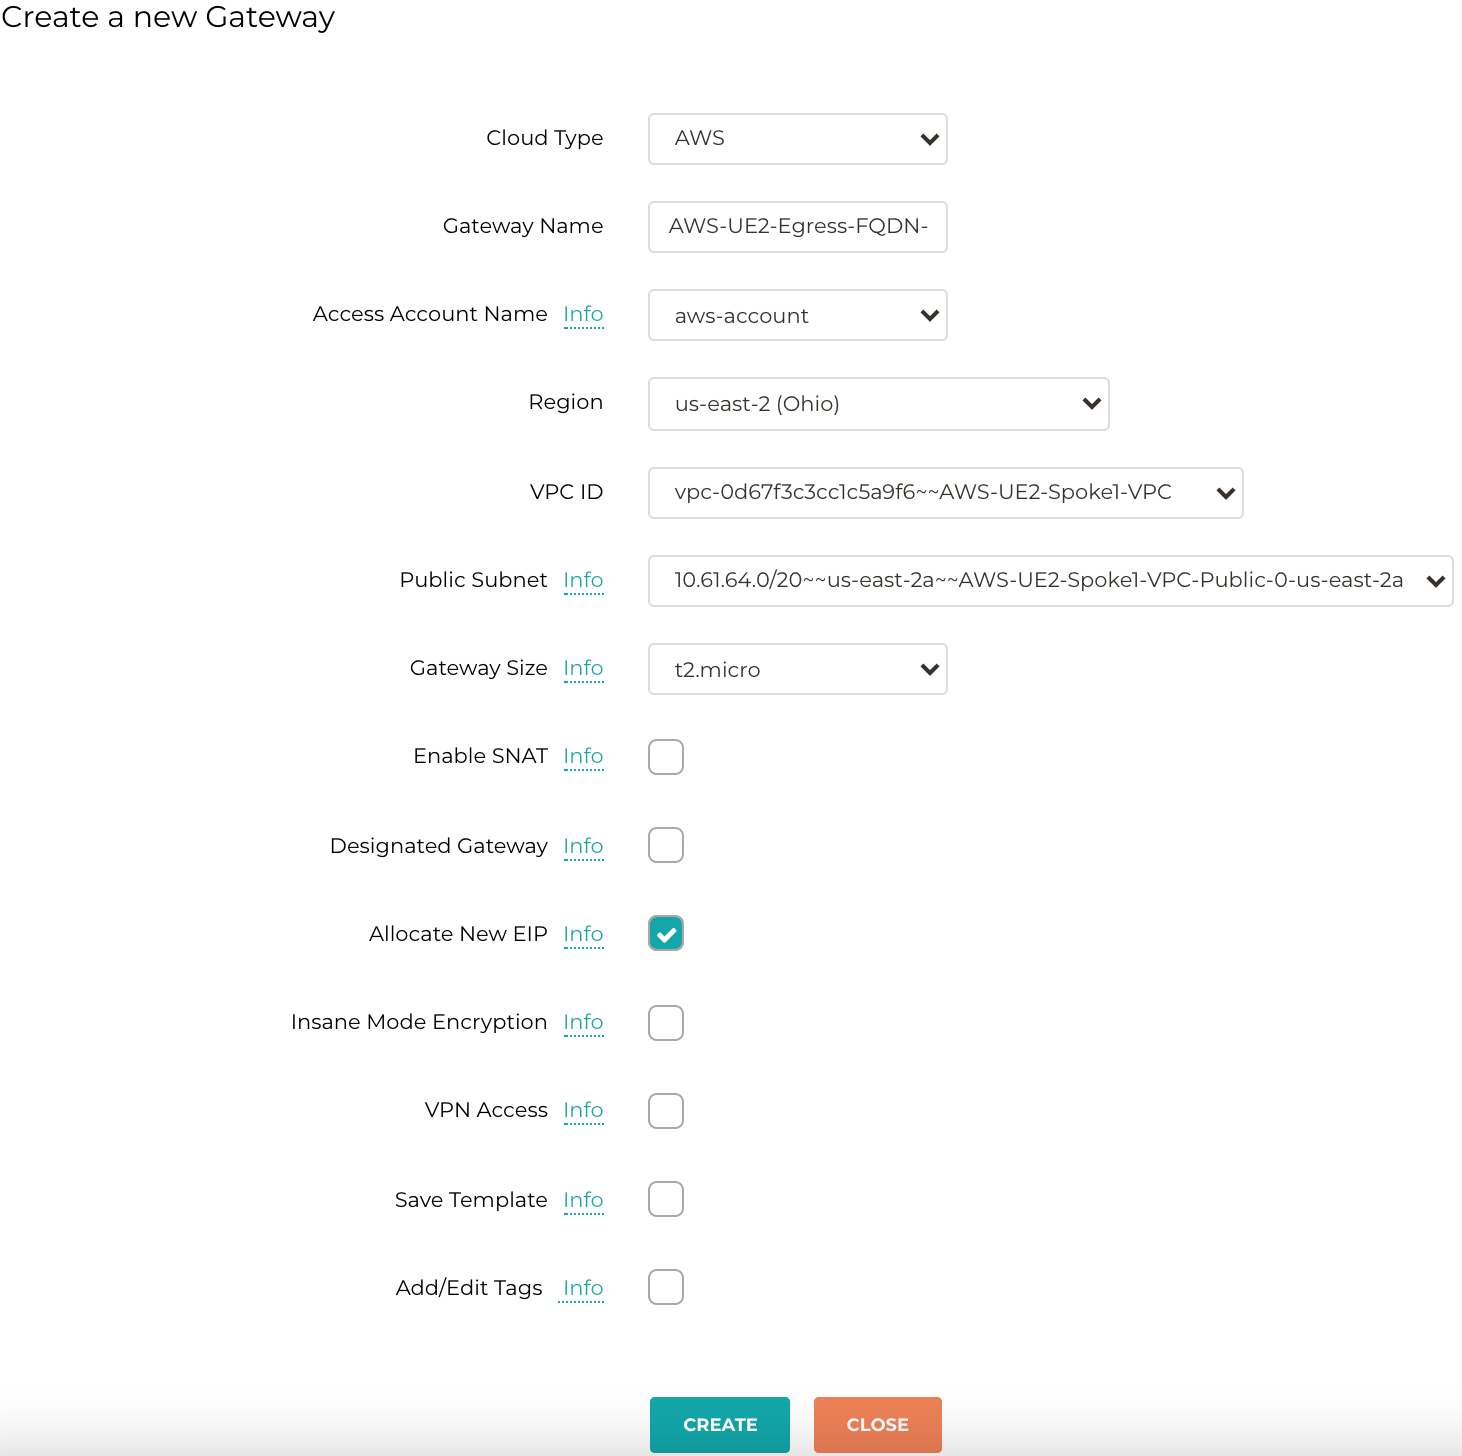1462x1456 pixels.
Task: Uncheck the Allocate New EIP checkbox
Action: 666,933
